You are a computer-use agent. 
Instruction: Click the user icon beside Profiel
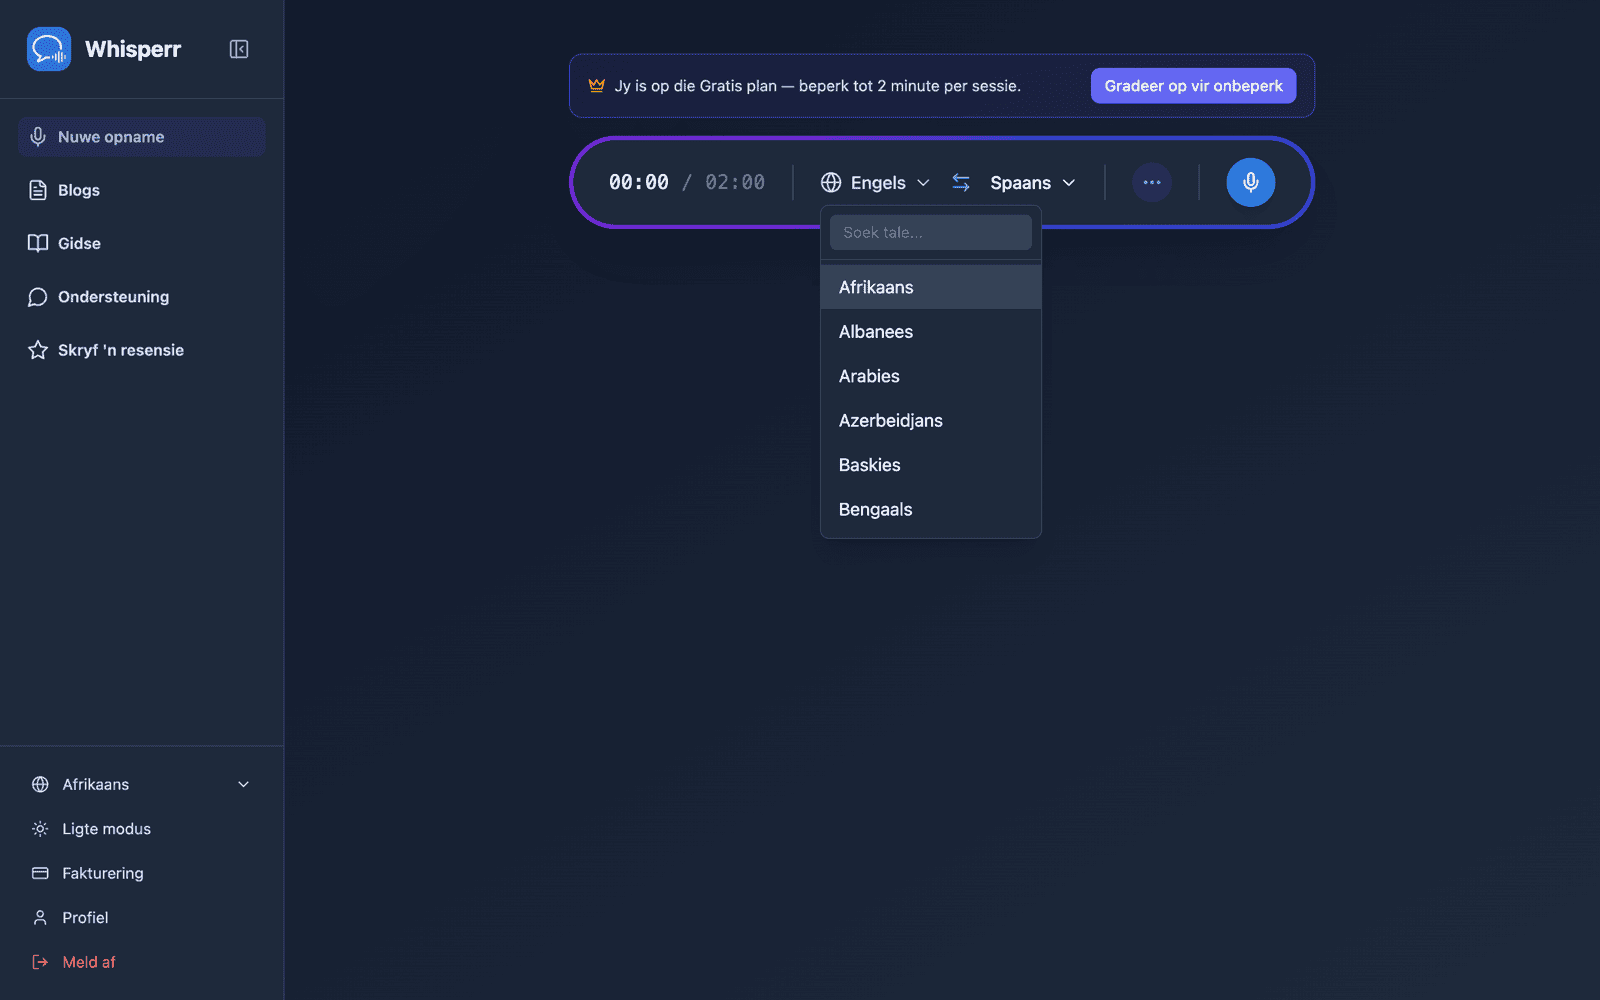pos(40,917)
